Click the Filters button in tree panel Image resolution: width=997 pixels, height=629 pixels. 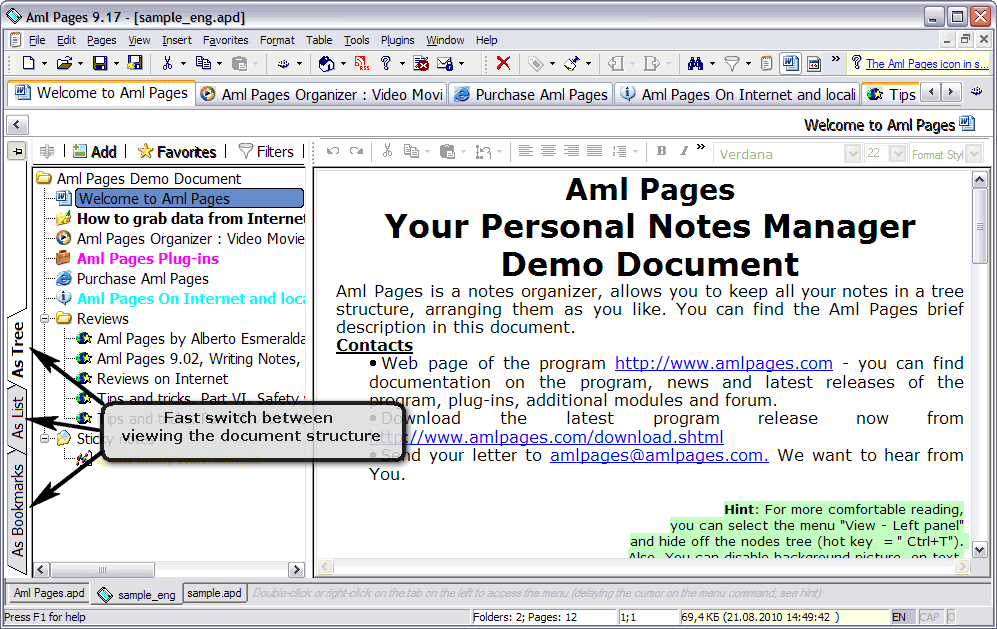pos(266,151)
